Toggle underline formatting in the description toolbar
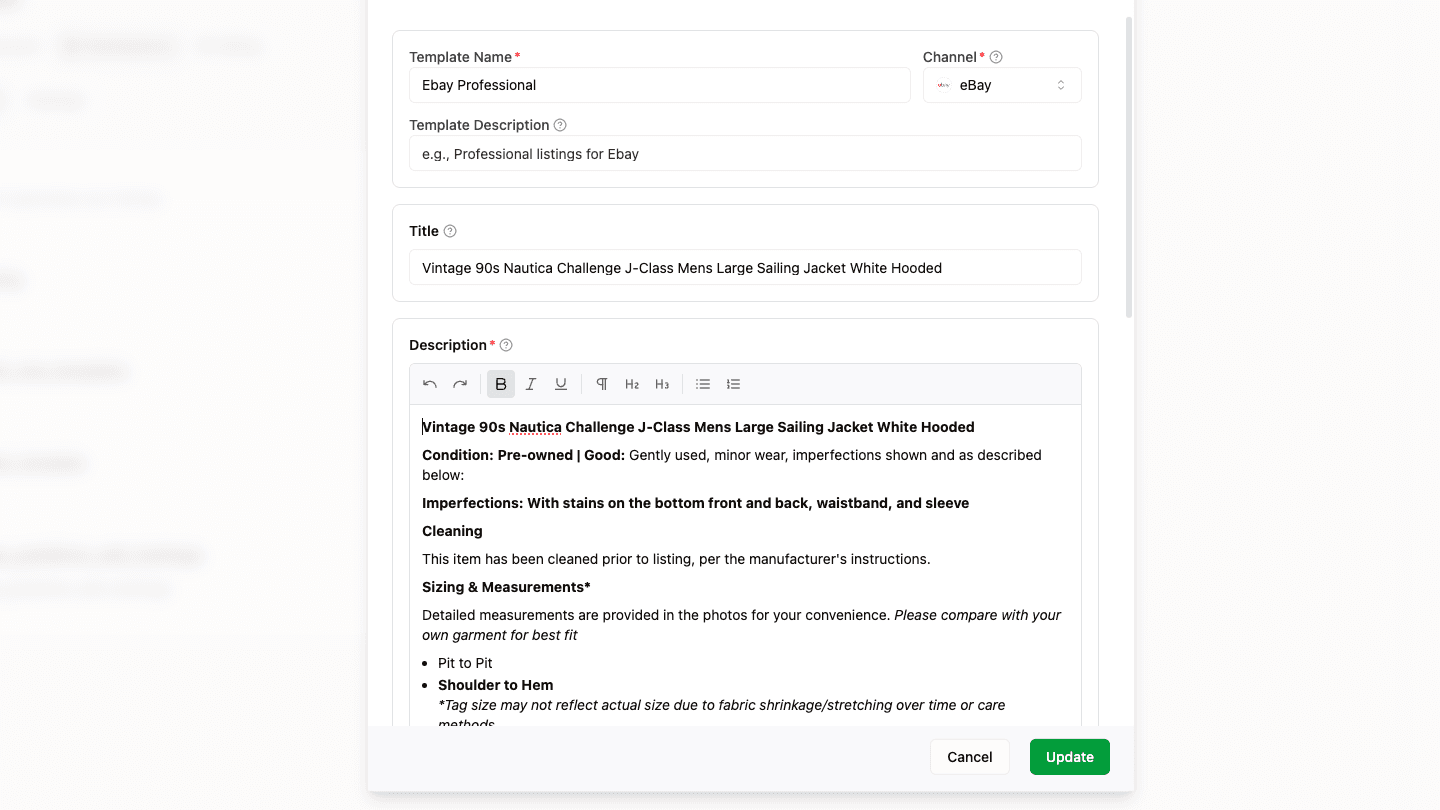Viewport: 1440px width, 810px height. point(561,384)
